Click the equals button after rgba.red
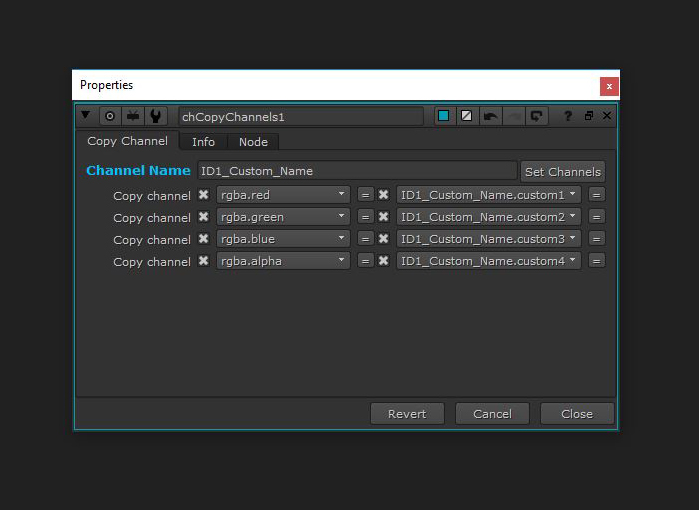Image resolution: width=699 pixels, height=510 pixels. [366, 195]
